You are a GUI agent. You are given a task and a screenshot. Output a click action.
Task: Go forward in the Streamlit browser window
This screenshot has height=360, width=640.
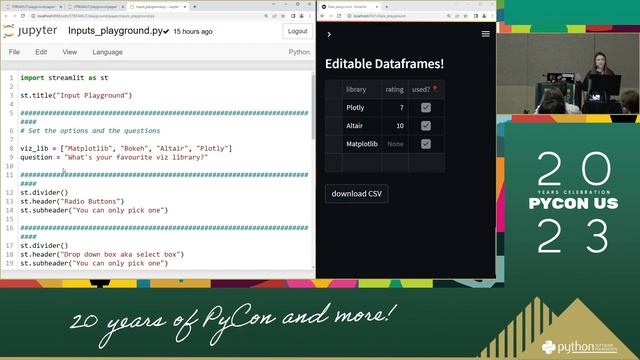click(331, 16)
